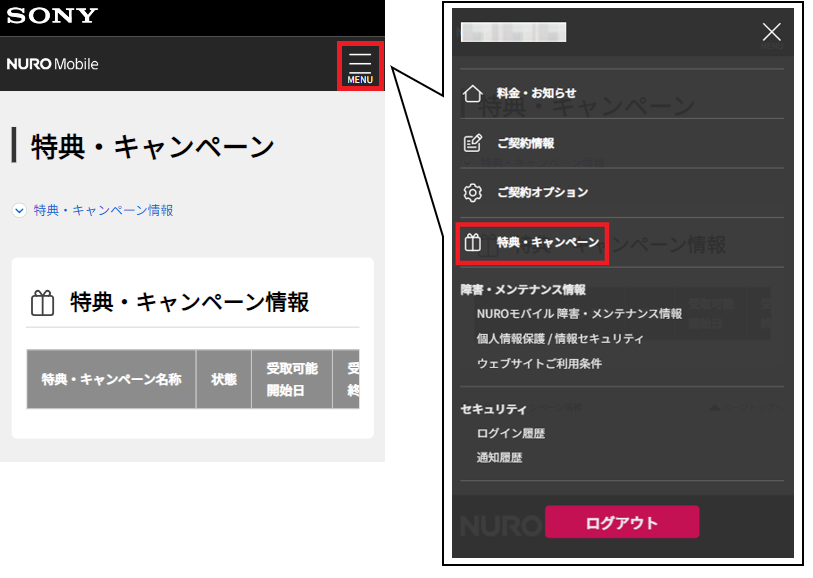Click the chevron icon beside 特典・キャンペーン情報 link
This screenshot has height=578, width=813.
tap(19, 210)
